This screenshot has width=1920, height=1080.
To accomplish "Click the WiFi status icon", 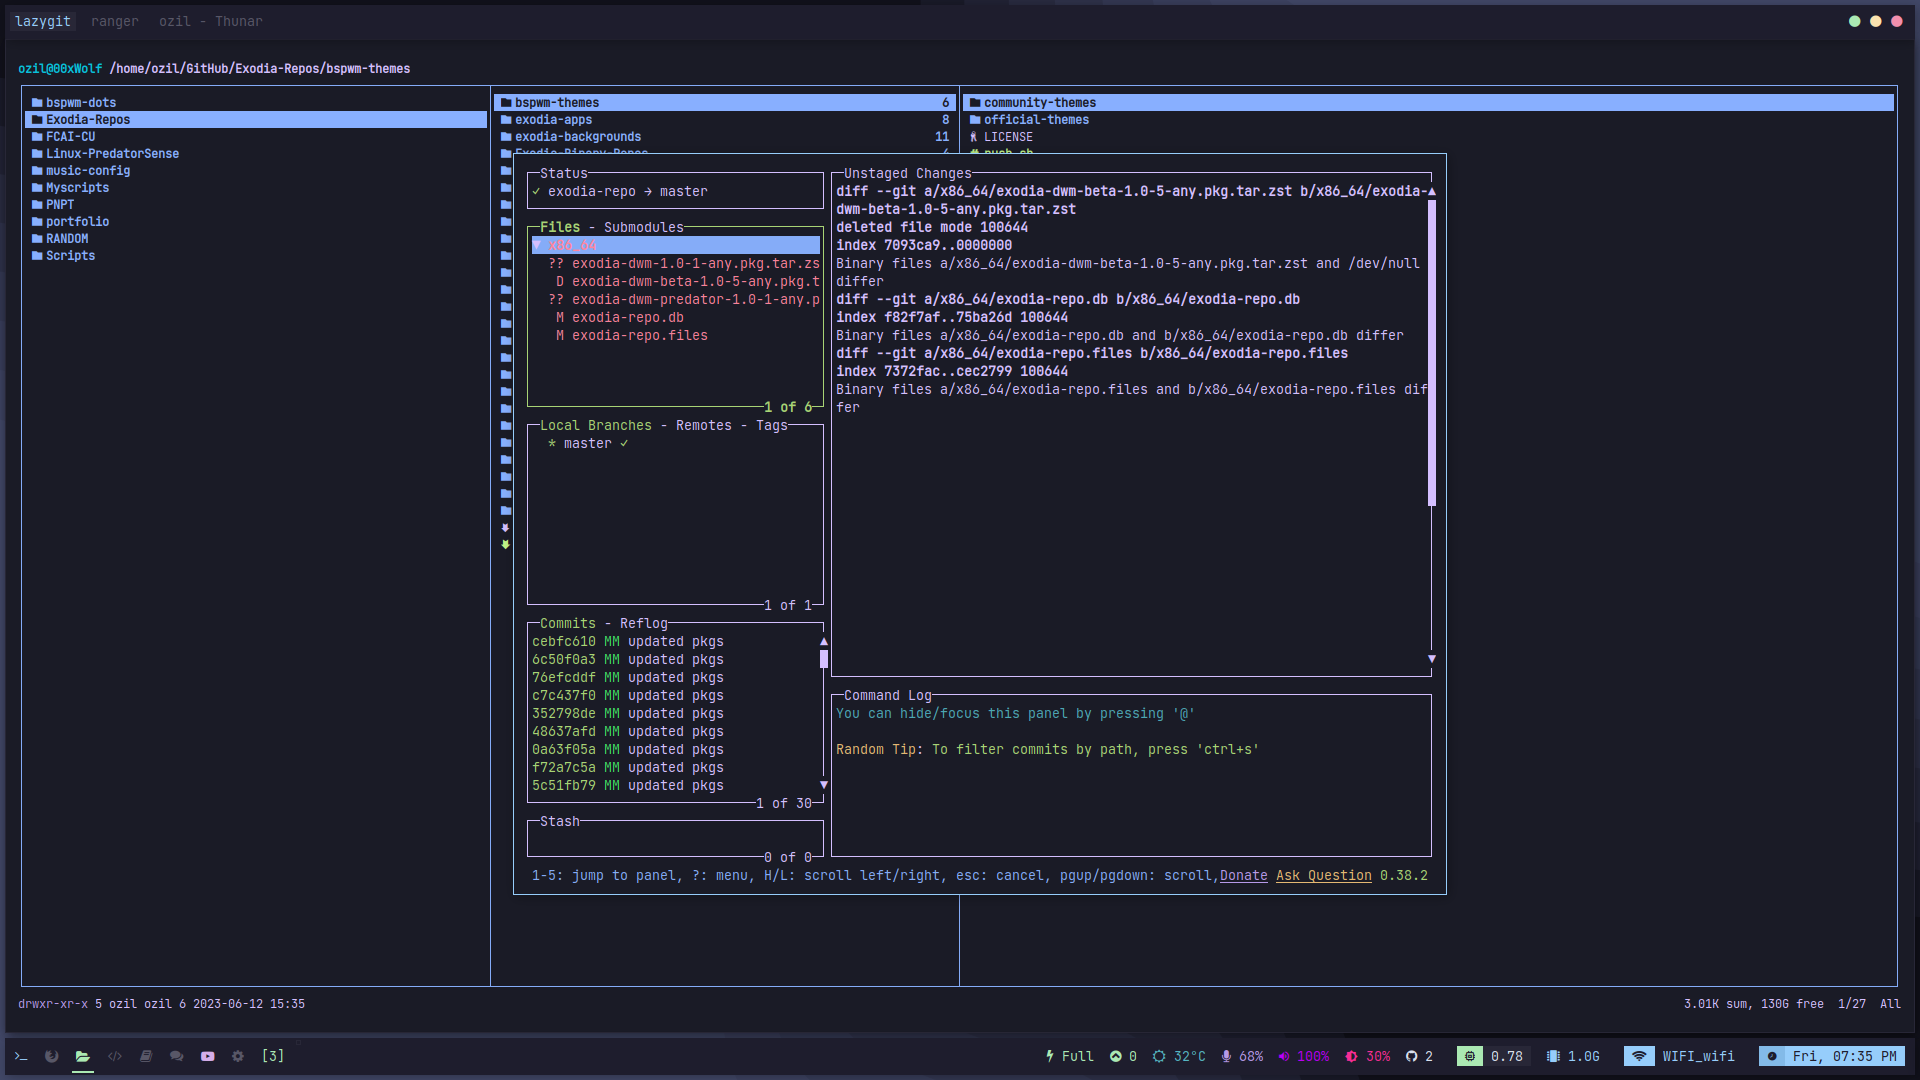I will coord(1638,1056).
